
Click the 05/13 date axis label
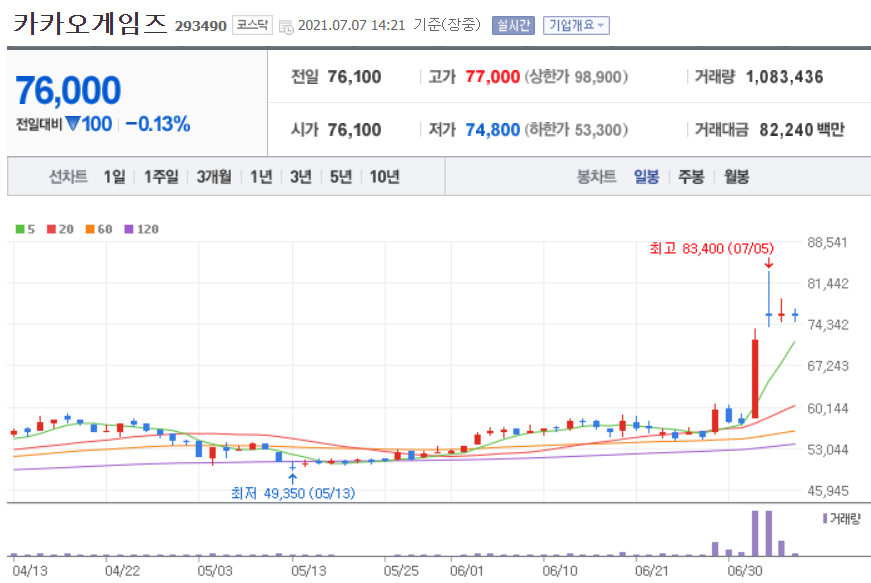pos(309,571)
